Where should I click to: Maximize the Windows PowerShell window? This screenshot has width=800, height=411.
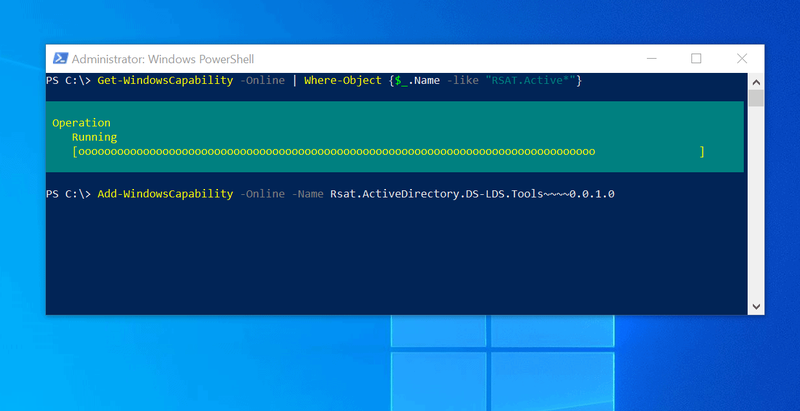tap(696, 59)
